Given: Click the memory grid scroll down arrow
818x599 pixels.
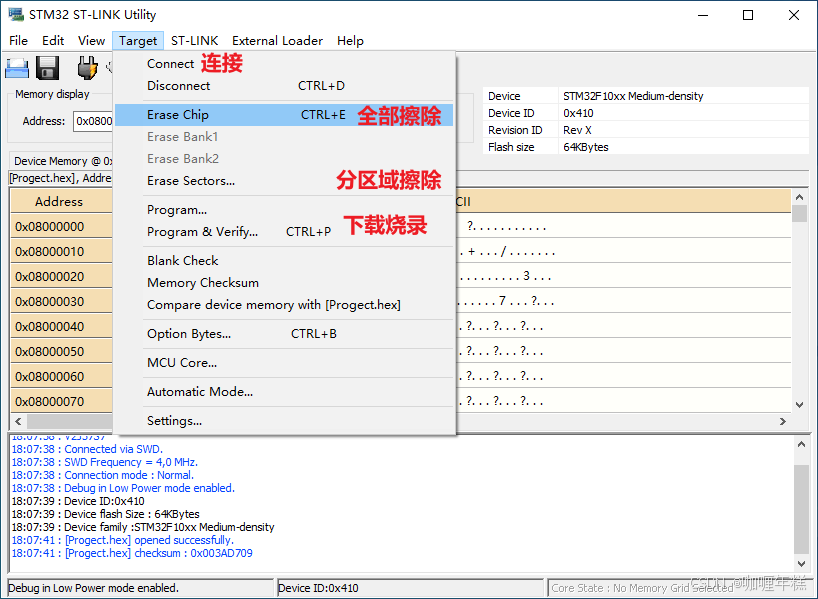Looking at the screenshot, I should point(799,404).
